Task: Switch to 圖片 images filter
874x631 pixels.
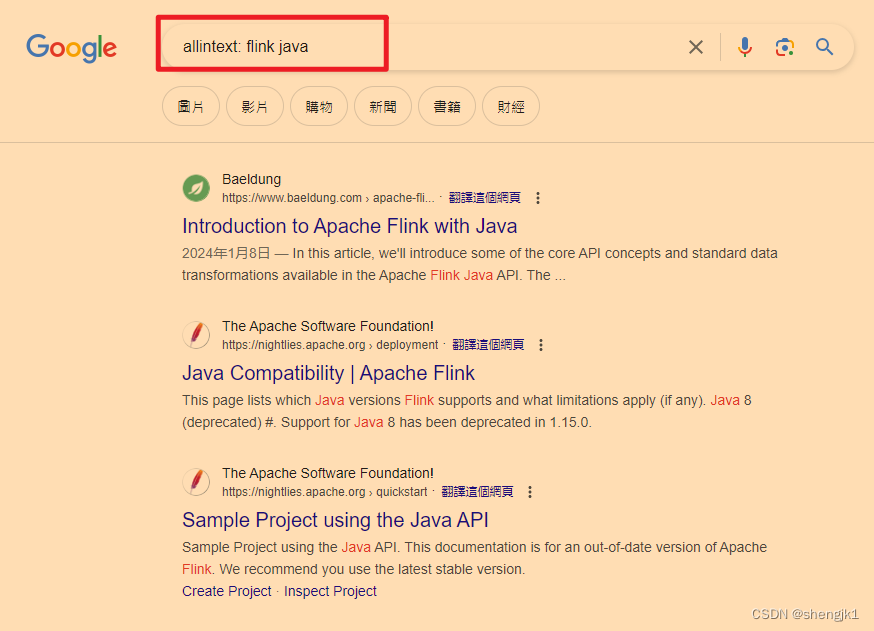Action: [x=191, y=106]
